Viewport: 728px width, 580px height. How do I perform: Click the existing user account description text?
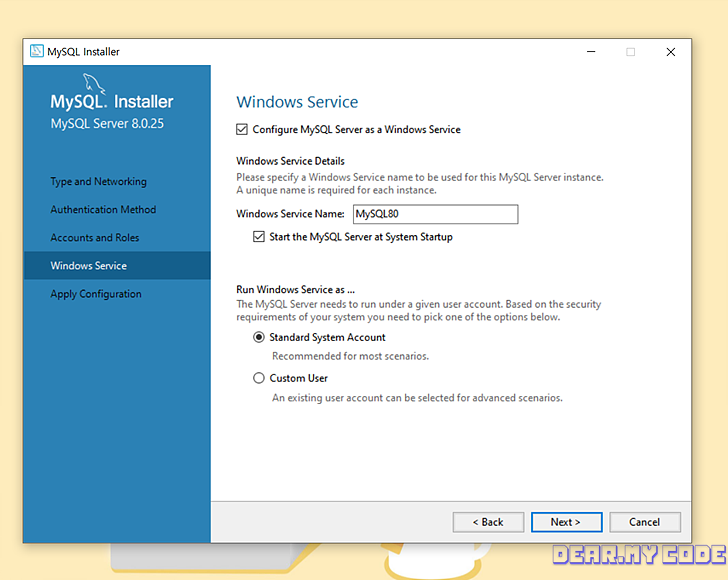[417, 398]
